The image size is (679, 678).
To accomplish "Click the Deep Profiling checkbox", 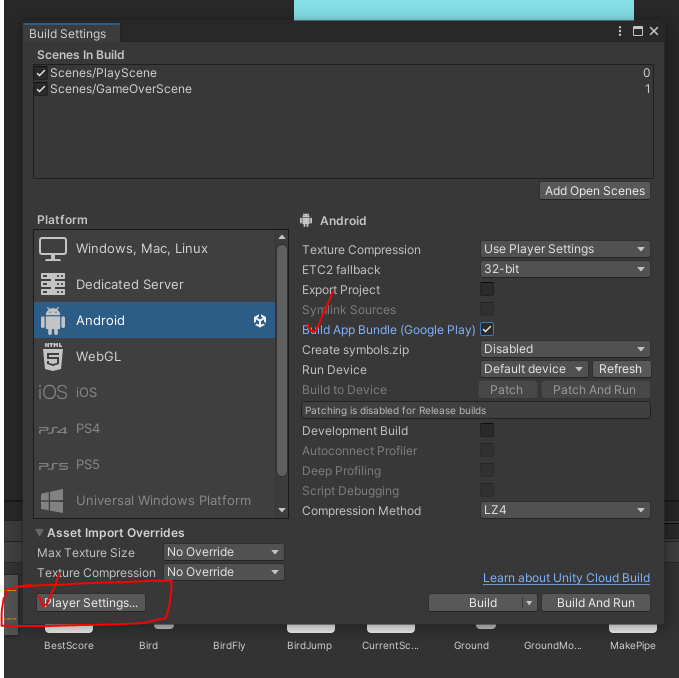I will [487, 470].
